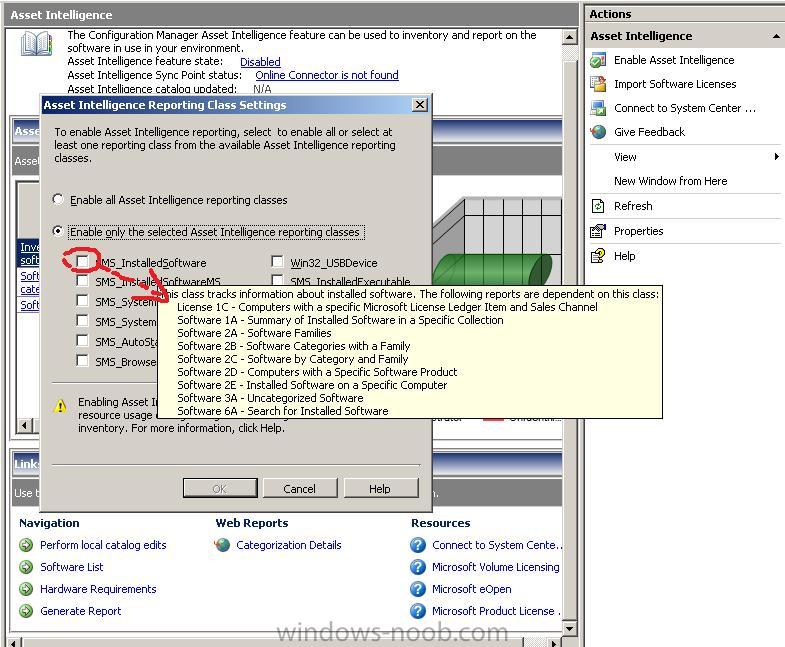Click the main pane scroll up arrow
This screenshot has height=647, width=785.
pos(569,37)
